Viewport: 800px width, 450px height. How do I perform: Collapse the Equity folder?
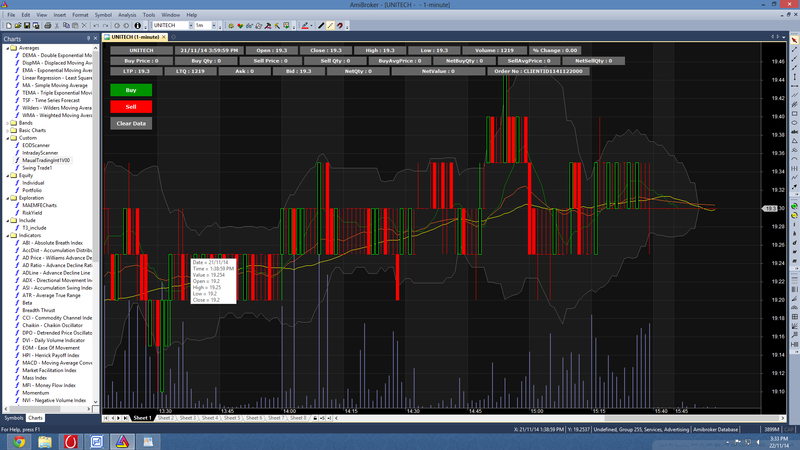7,176
